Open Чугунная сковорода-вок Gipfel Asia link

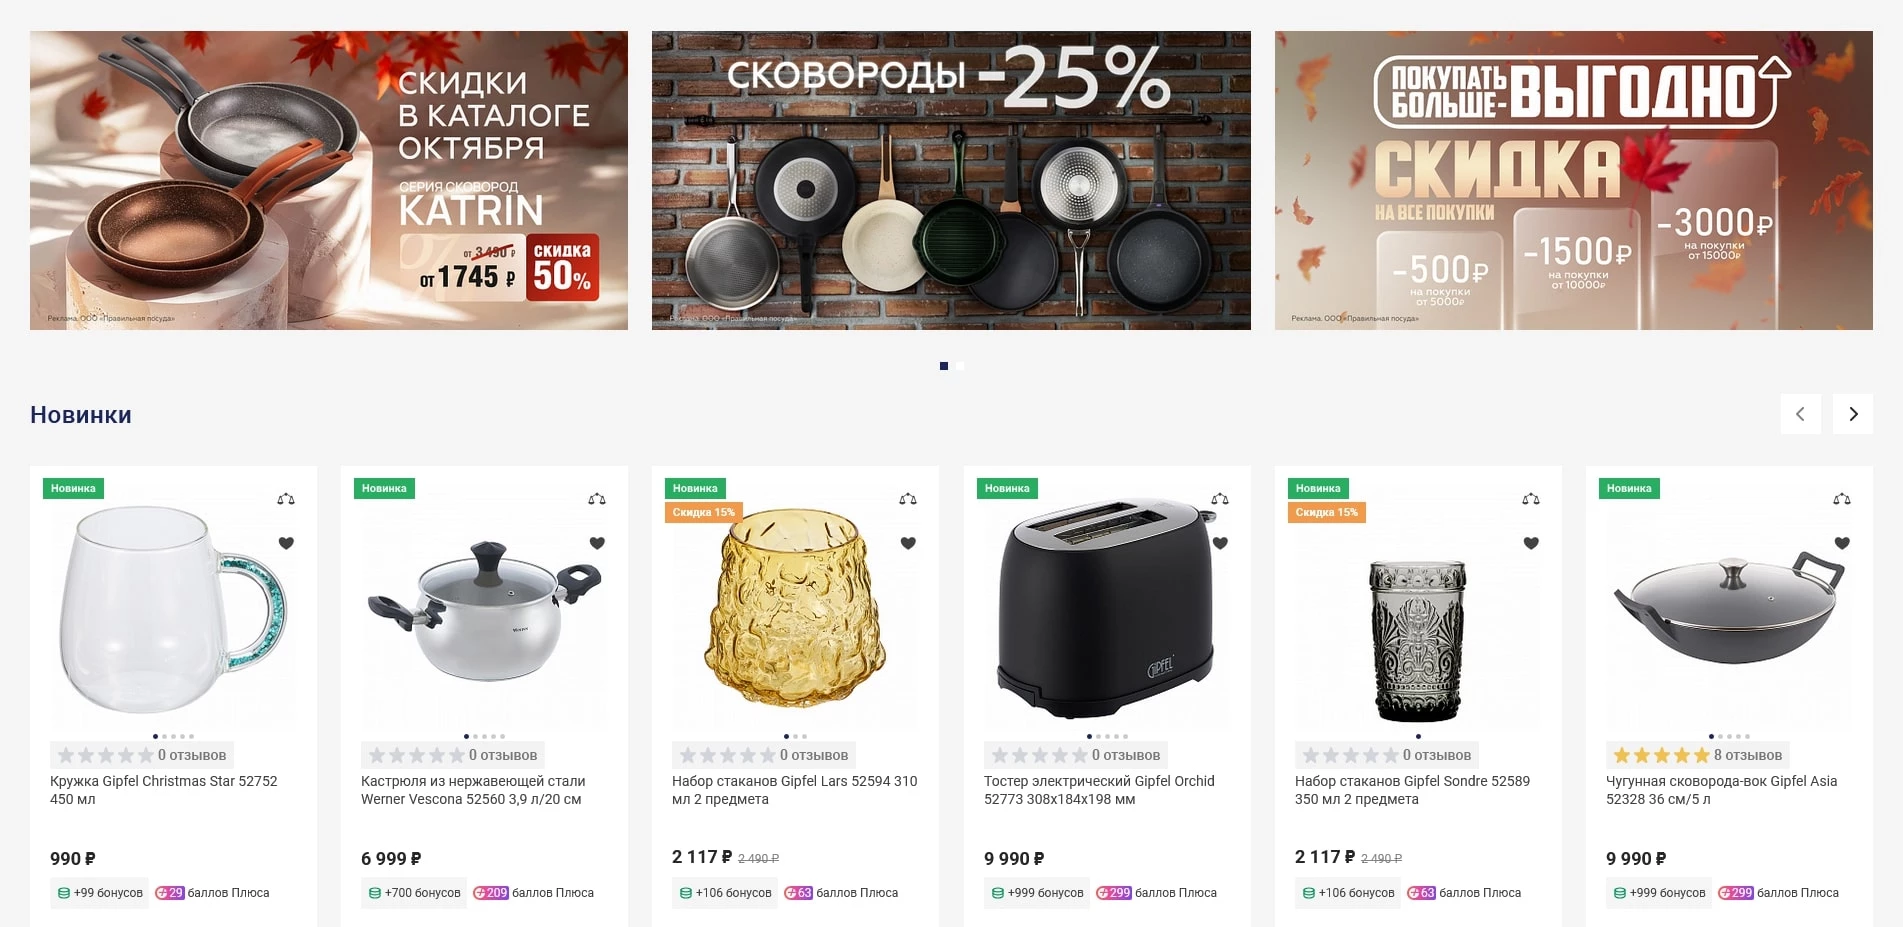pos(1721,790)
